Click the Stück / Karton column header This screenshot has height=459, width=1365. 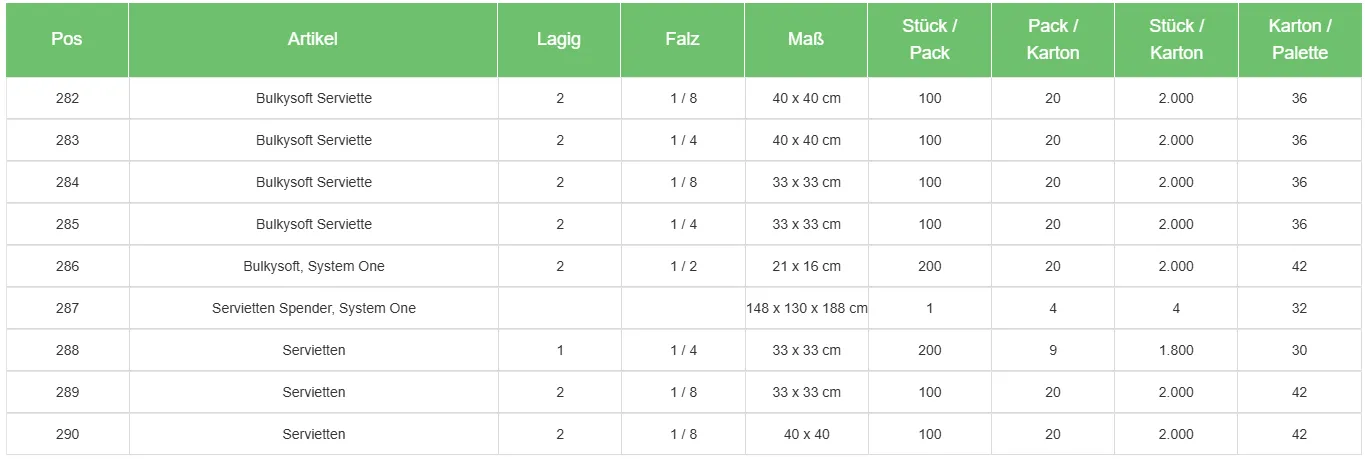point(1176,40)
